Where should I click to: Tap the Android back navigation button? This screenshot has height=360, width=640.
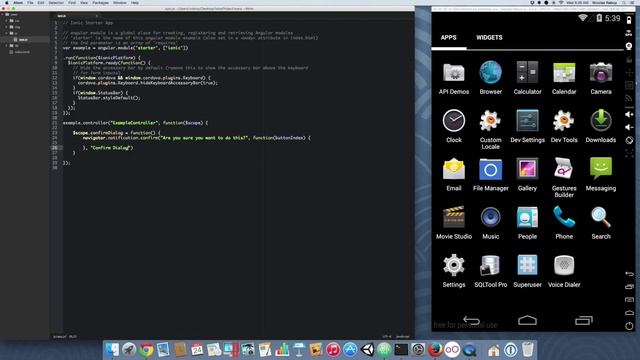point(471,320)
